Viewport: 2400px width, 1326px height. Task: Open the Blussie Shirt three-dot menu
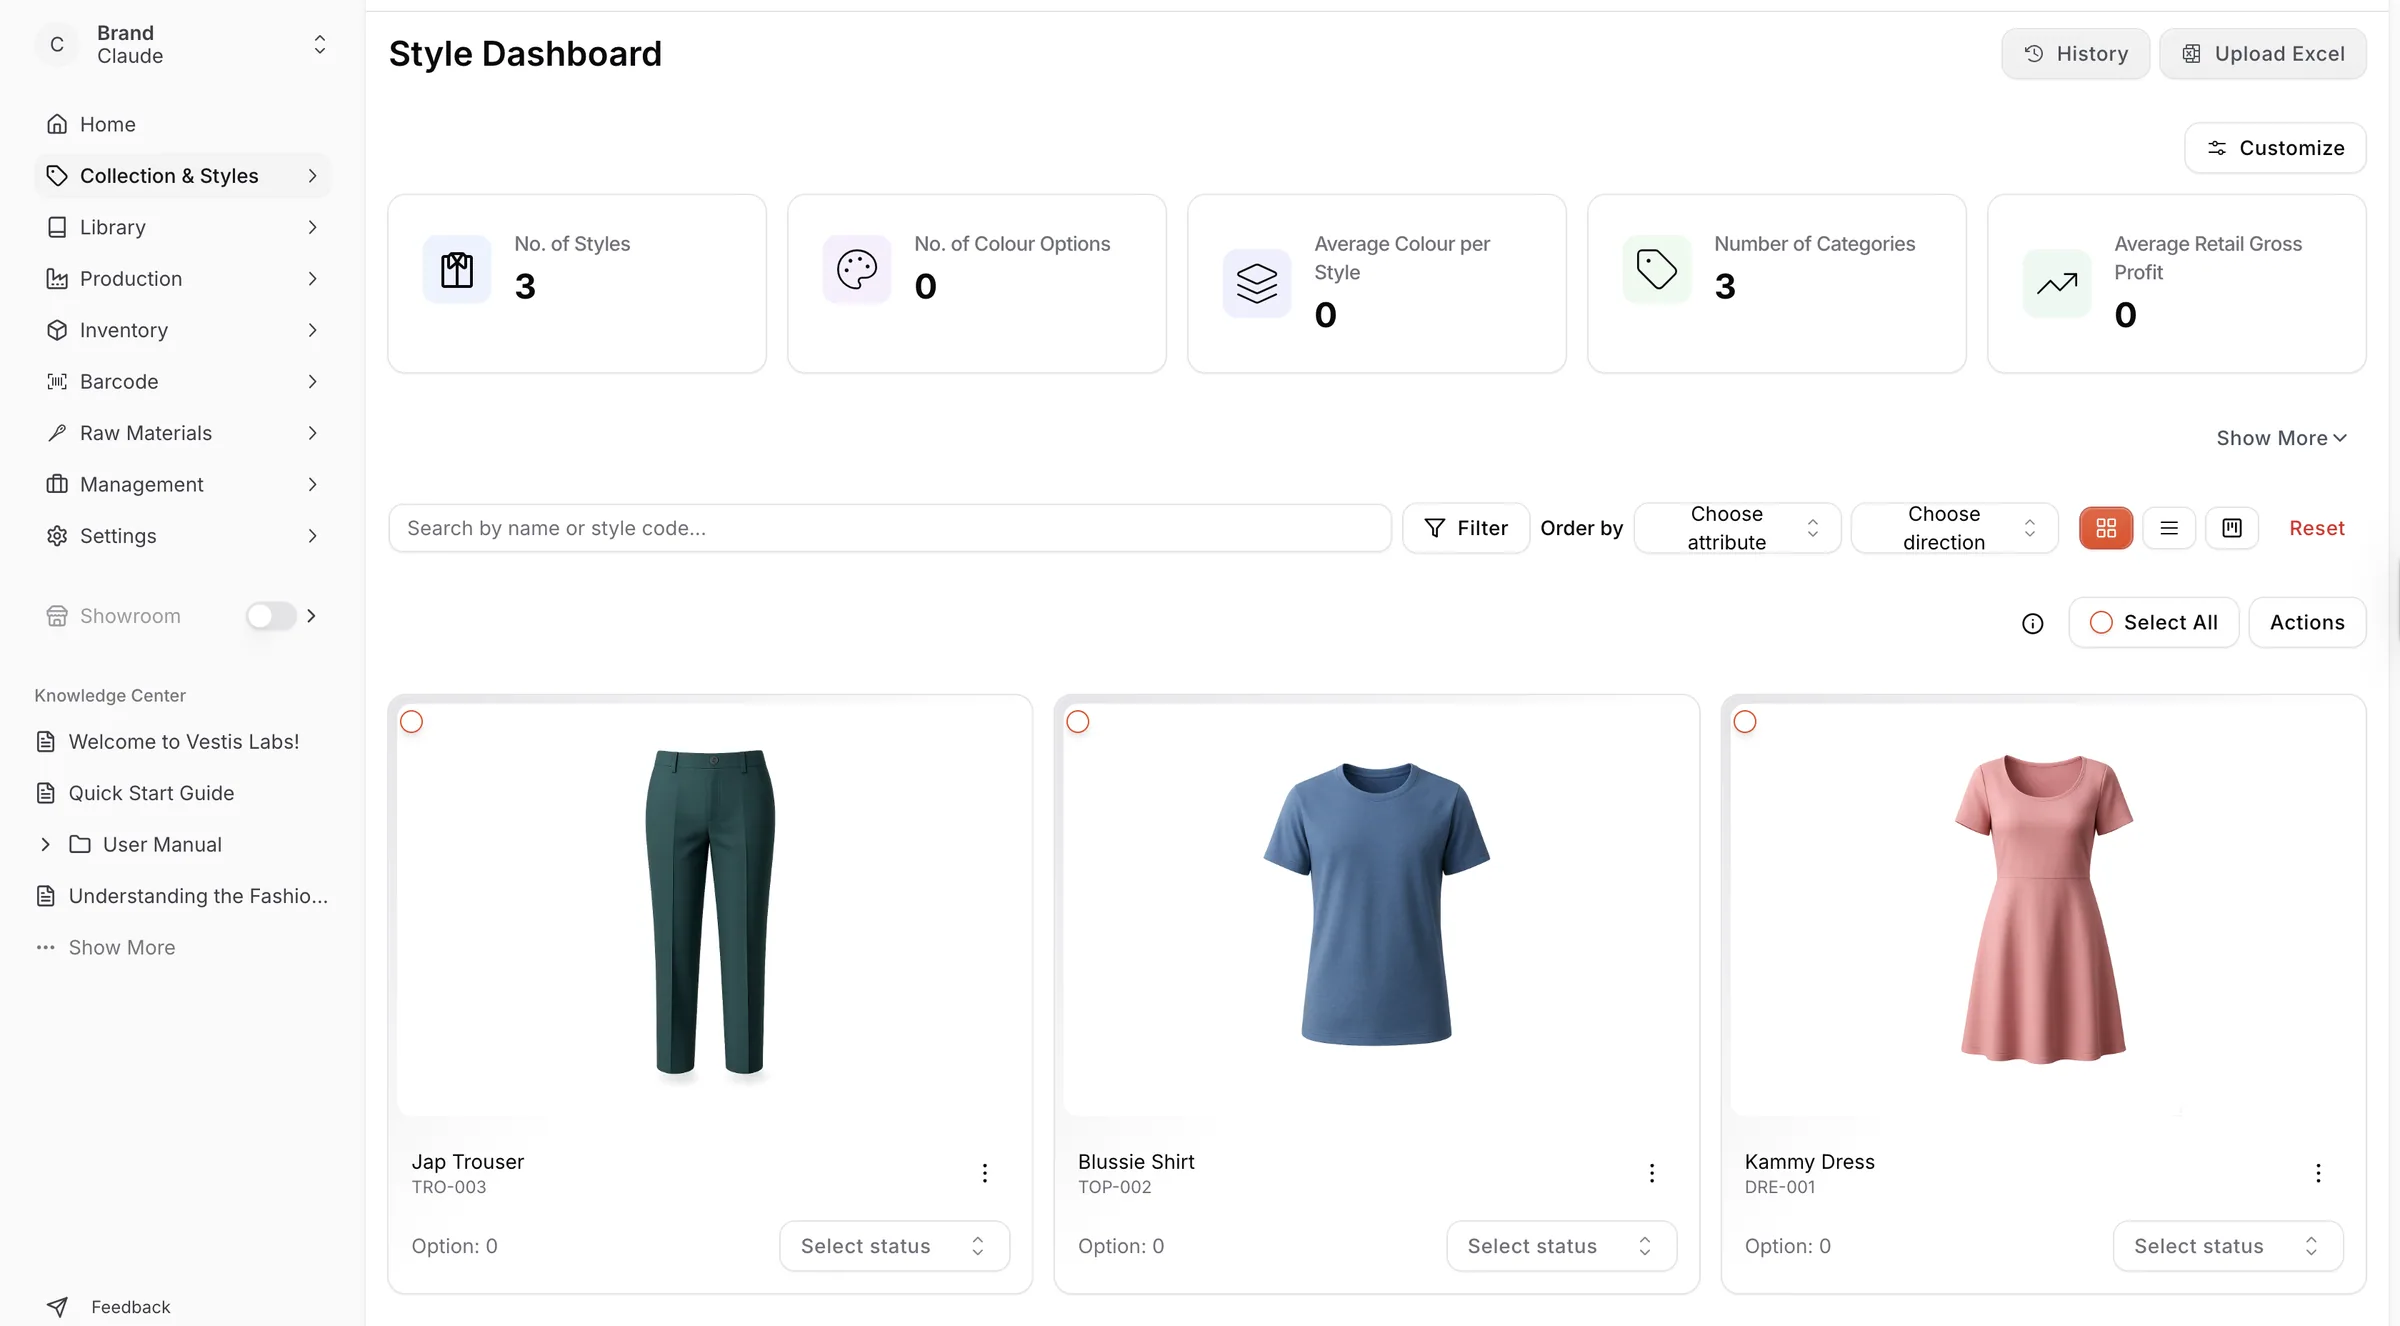pos(1652,1173)
